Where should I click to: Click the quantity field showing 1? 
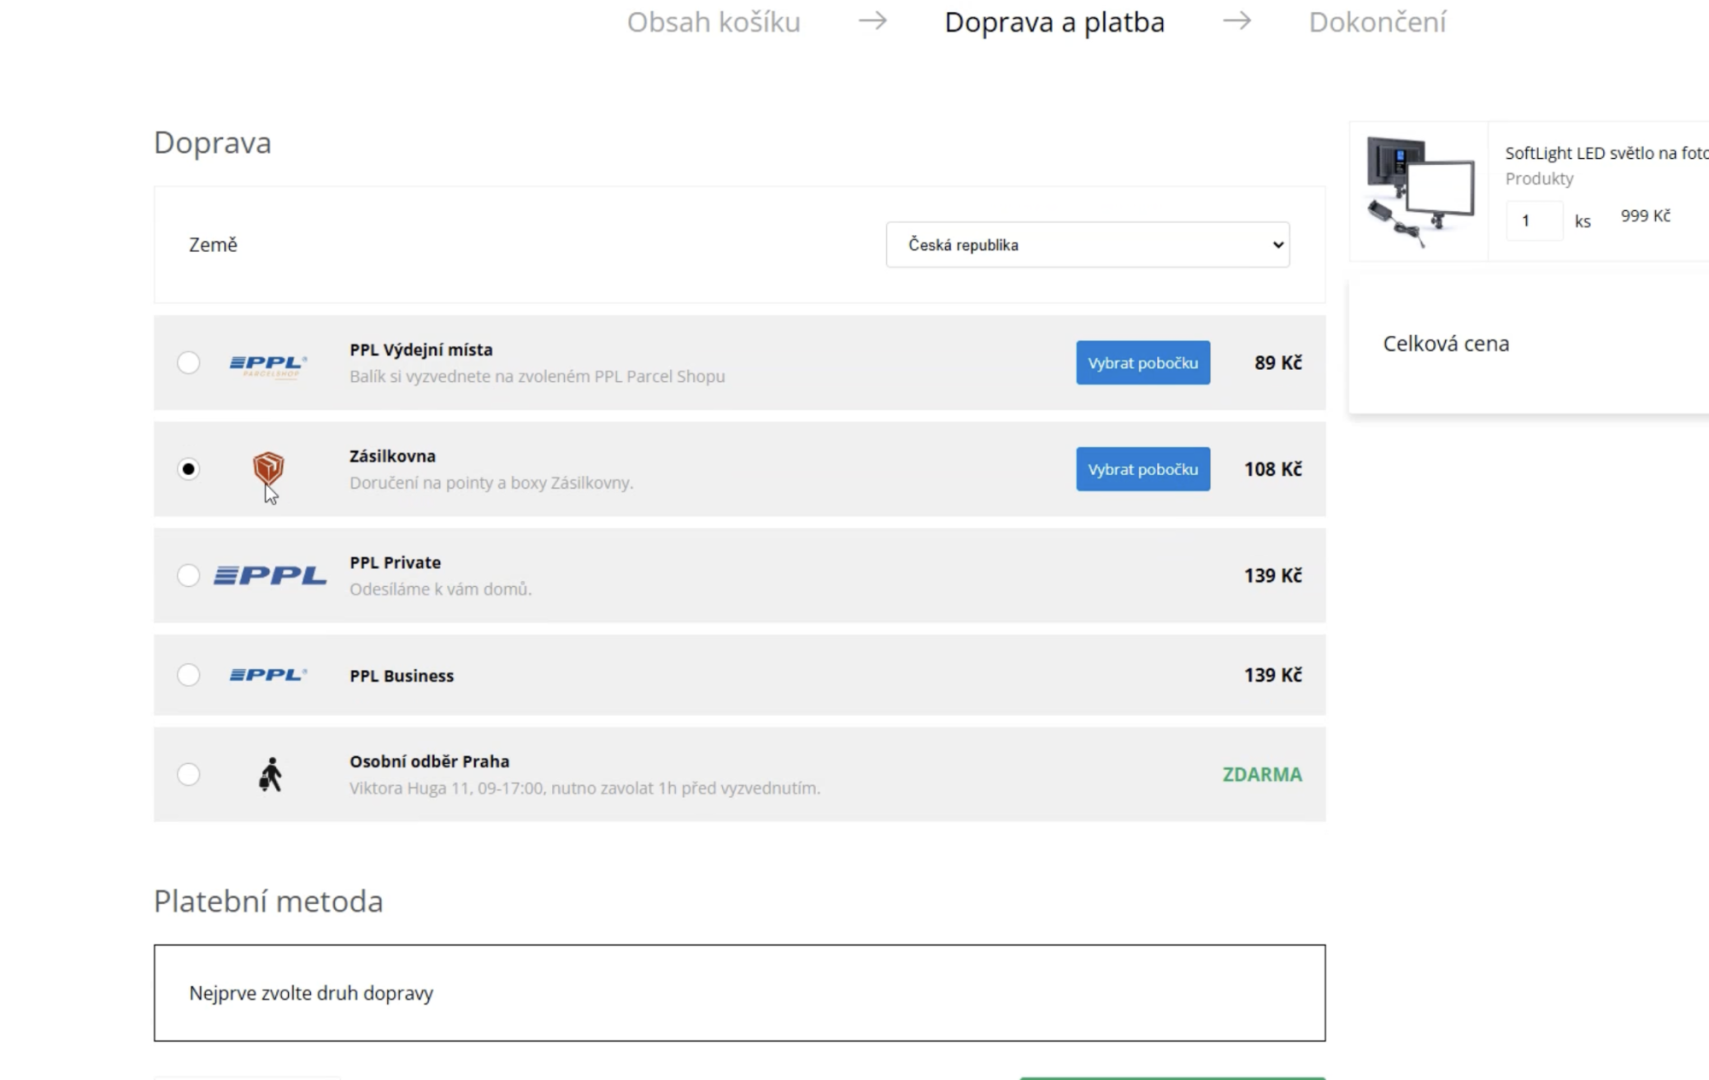click(x=1534, y=221)
